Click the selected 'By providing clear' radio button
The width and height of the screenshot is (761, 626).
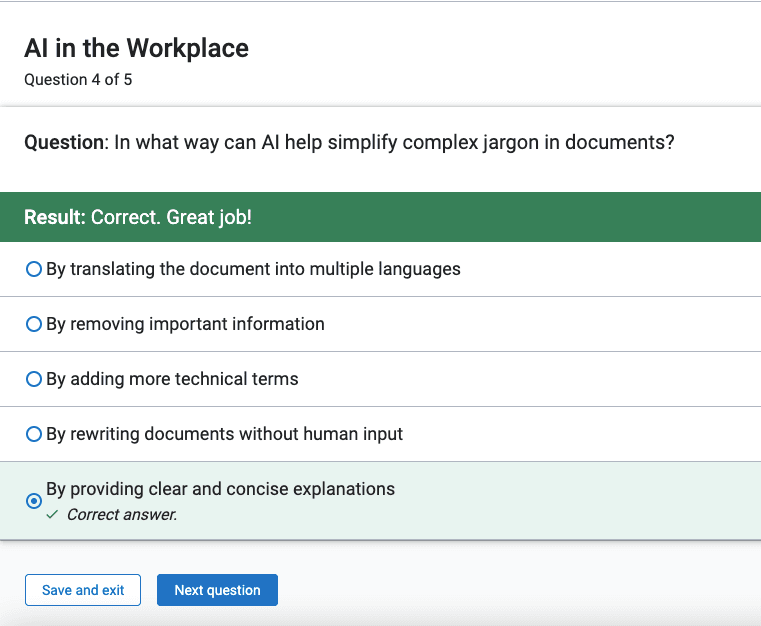[x=33, y=501]
